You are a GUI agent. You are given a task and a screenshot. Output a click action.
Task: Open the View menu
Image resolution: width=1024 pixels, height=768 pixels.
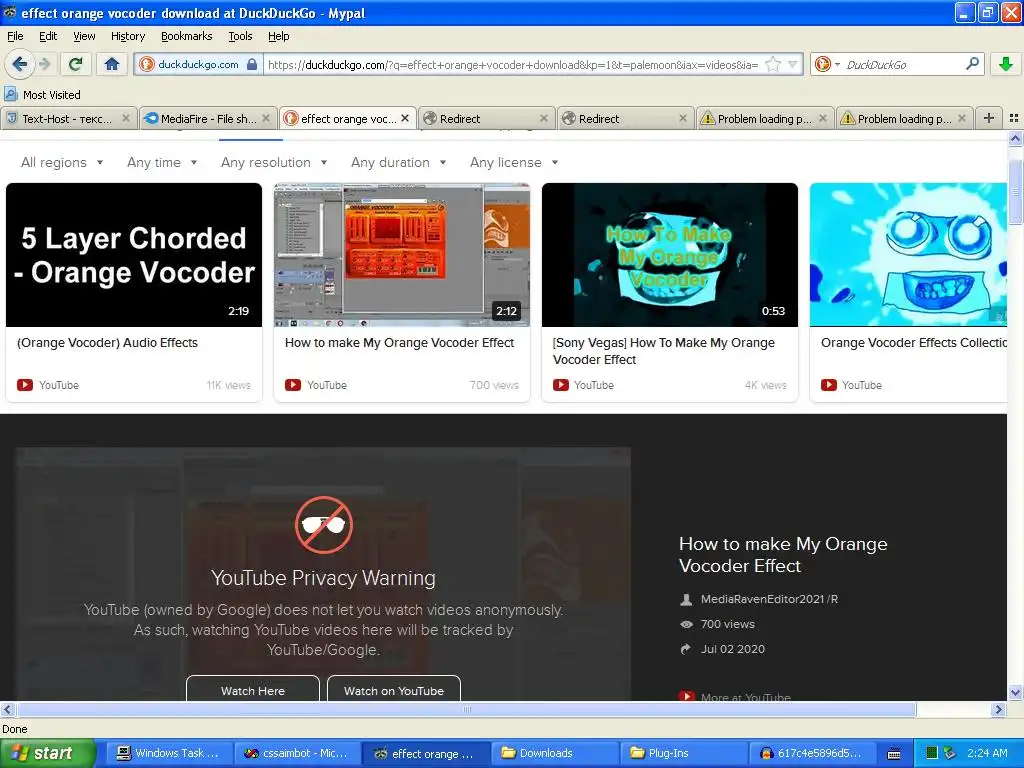pyautogui.click(x=84, y=36)
